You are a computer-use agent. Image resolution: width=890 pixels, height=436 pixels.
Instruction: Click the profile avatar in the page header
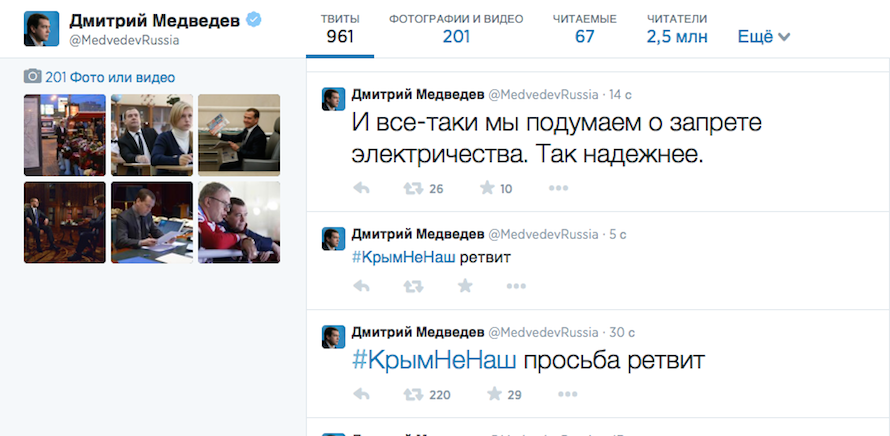click(x=41, y=30)
